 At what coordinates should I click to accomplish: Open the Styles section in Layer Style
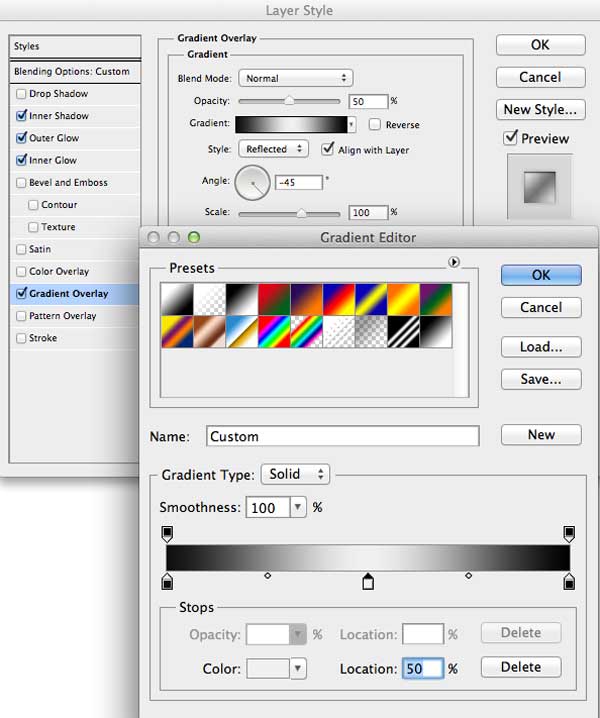pyautogui.click(x=75, y=46)
